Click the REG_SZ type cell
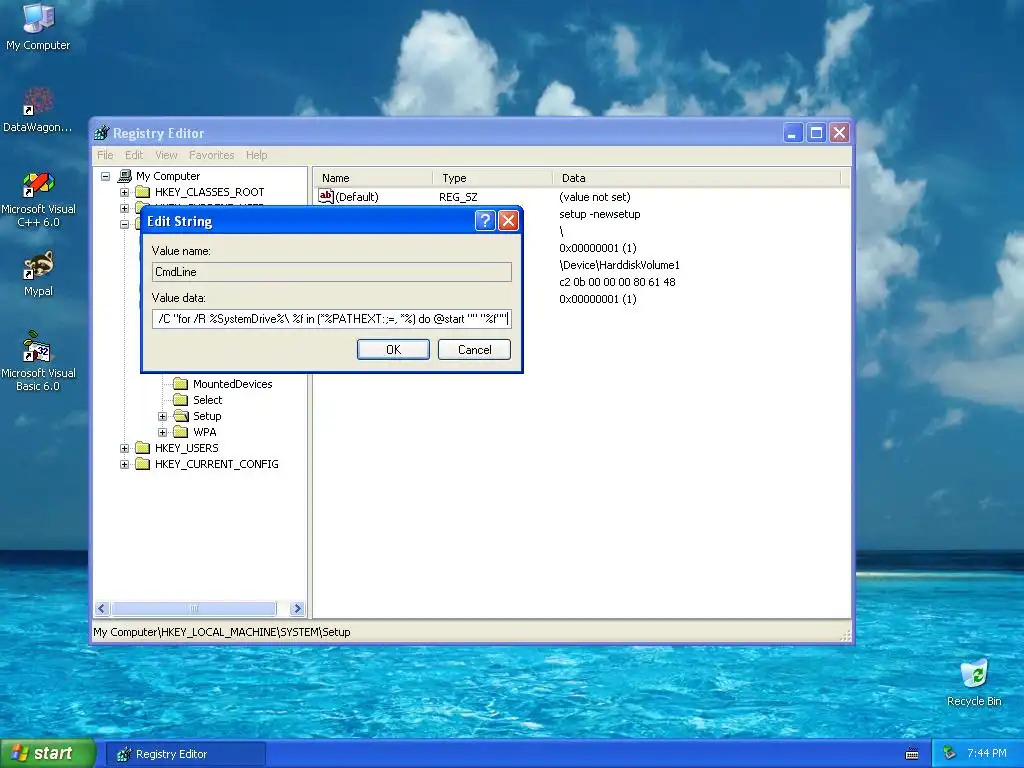Screen dimensions: 1024x768 pyautogui.click(x=458, y=197)
